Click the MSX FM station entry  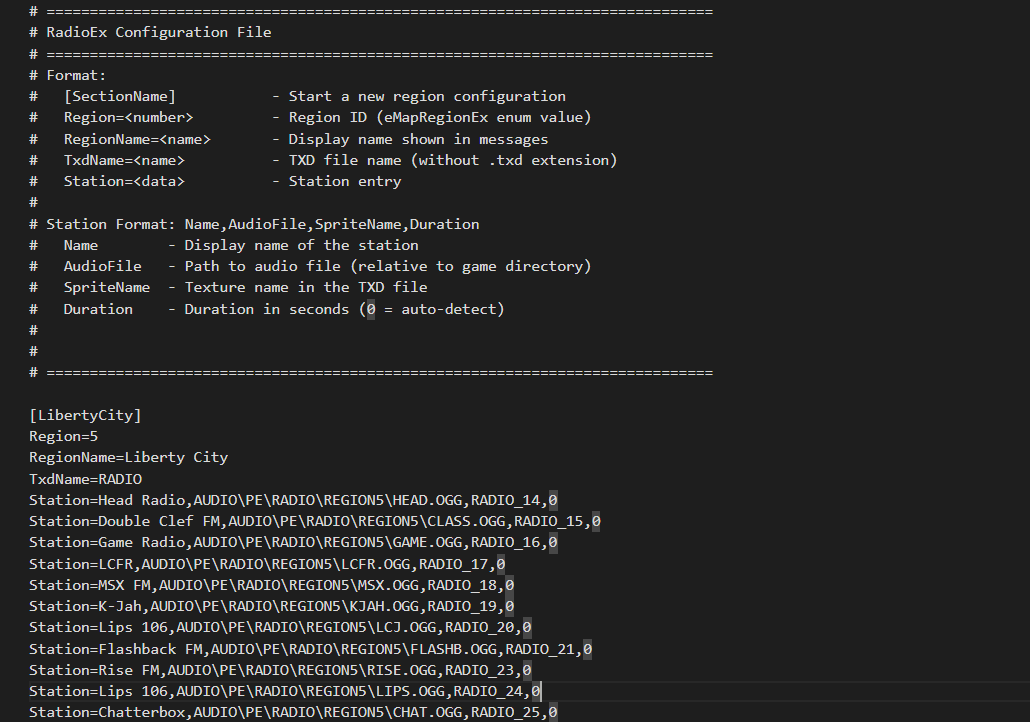270,584
